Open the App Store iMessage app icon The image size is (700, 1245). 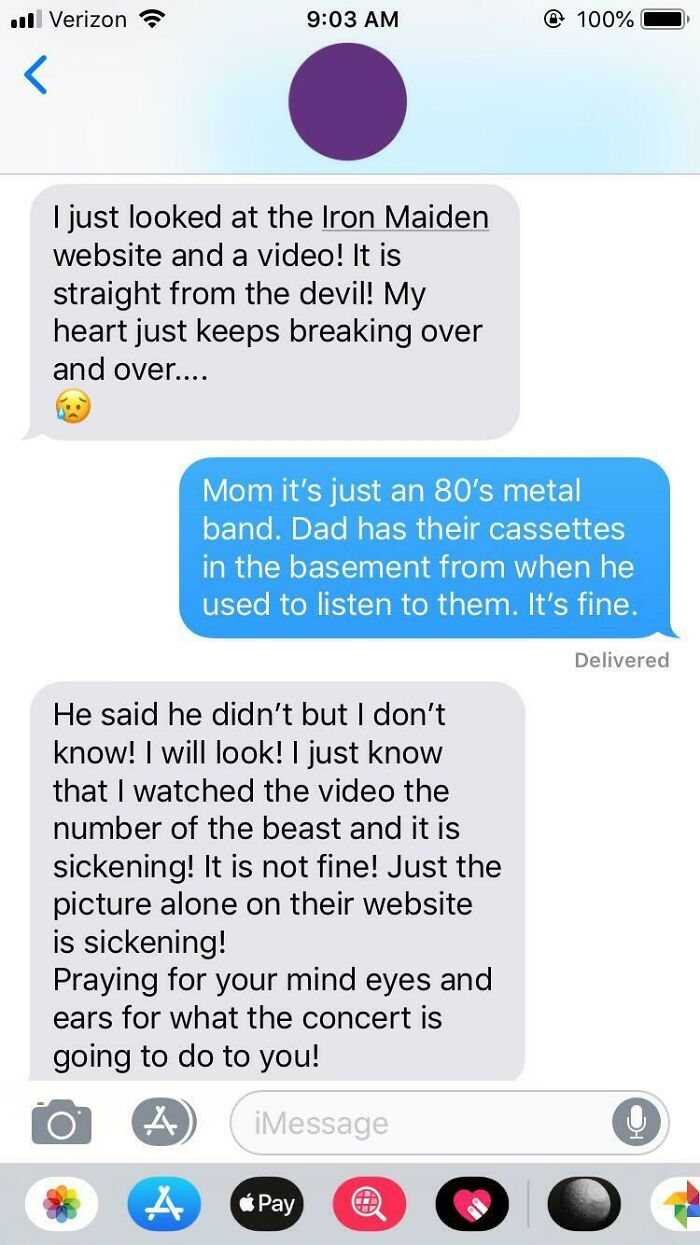[x=164, y=1204]
